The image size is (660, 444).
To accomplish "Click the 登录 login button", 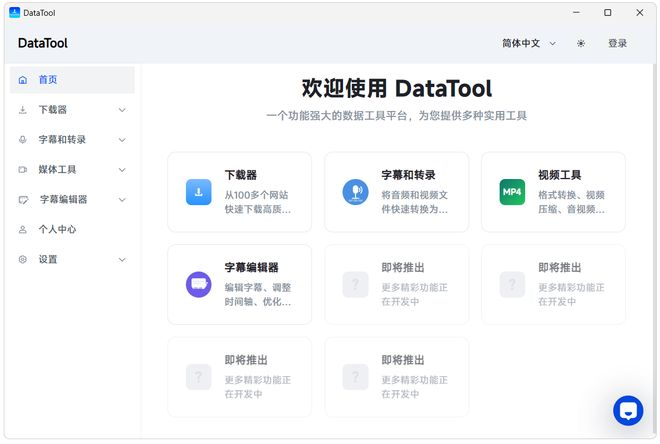I will coord(617,43).
